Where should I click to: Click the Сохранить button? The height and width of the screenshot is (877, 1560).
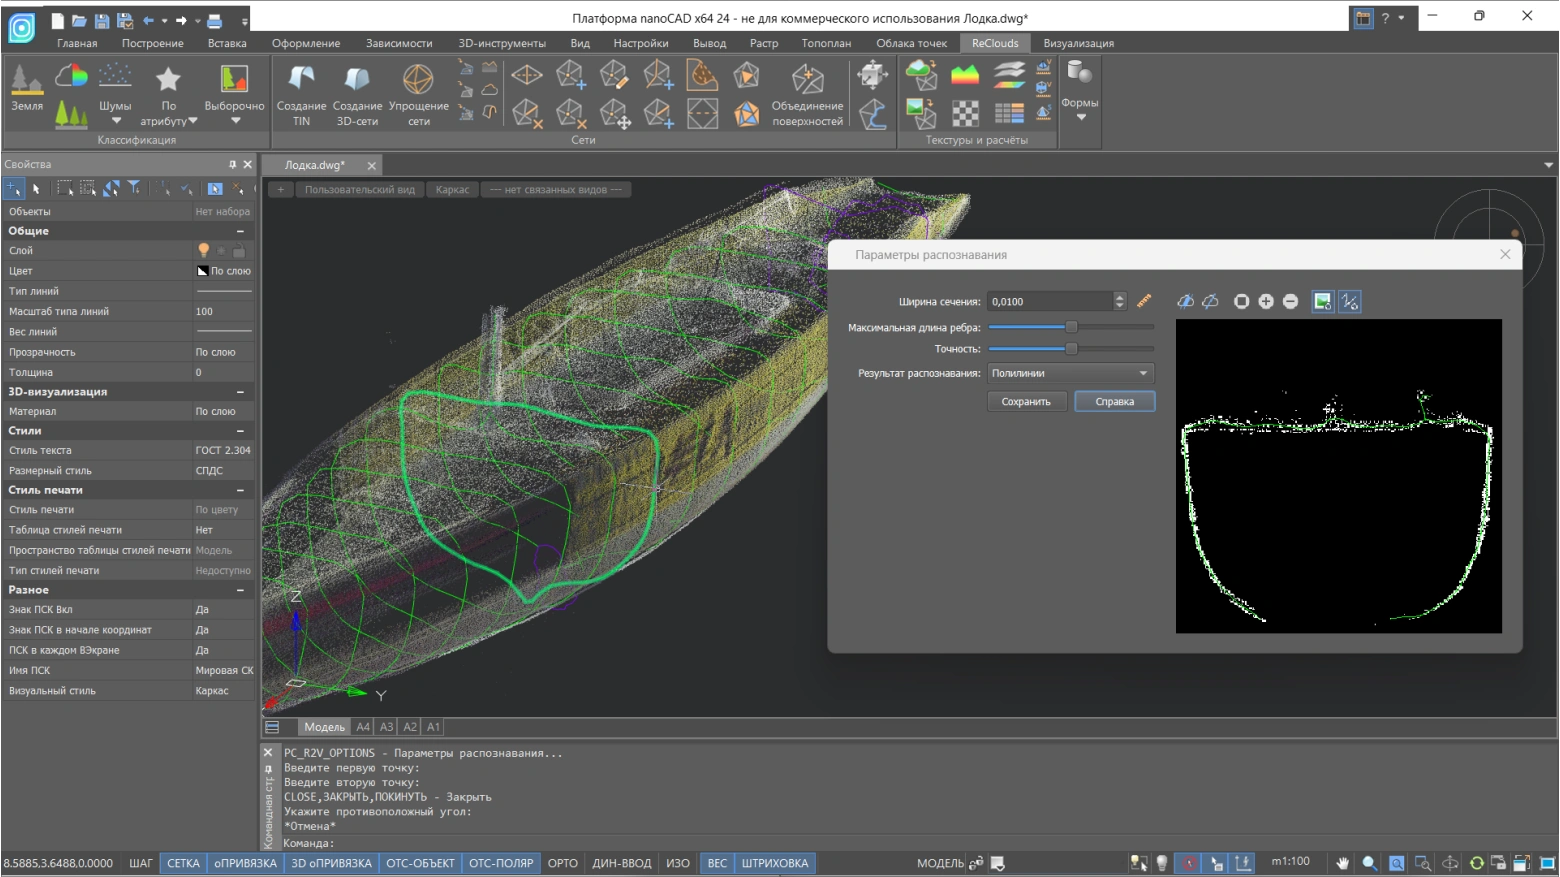(x=1026, y=402)
